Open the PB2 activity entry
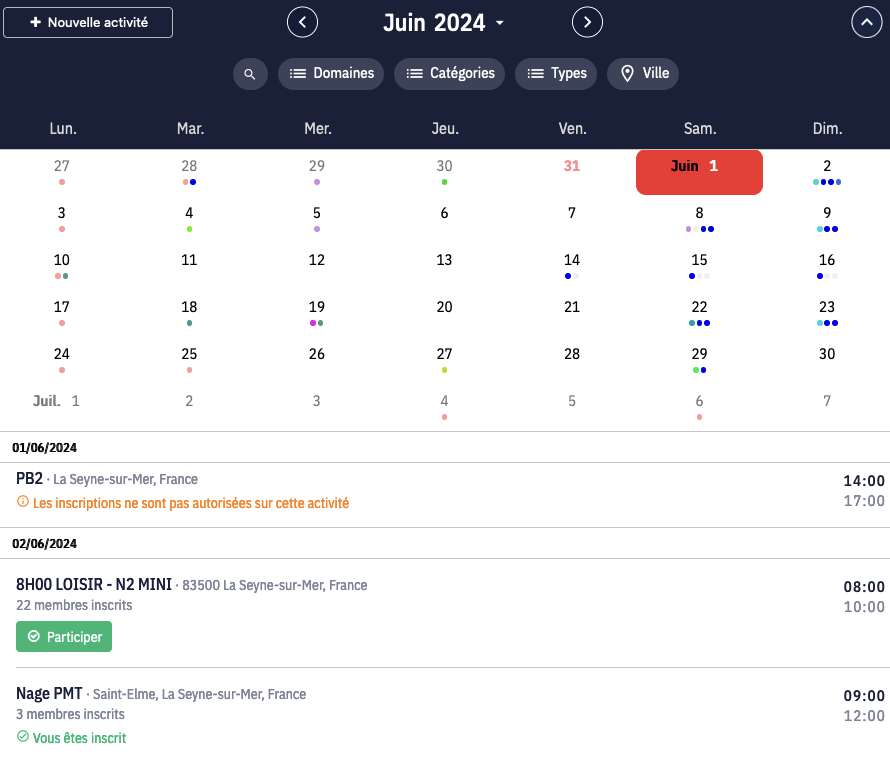Image resolution: width=890 pixels, height=761 pixels. (x=30, y=479)
